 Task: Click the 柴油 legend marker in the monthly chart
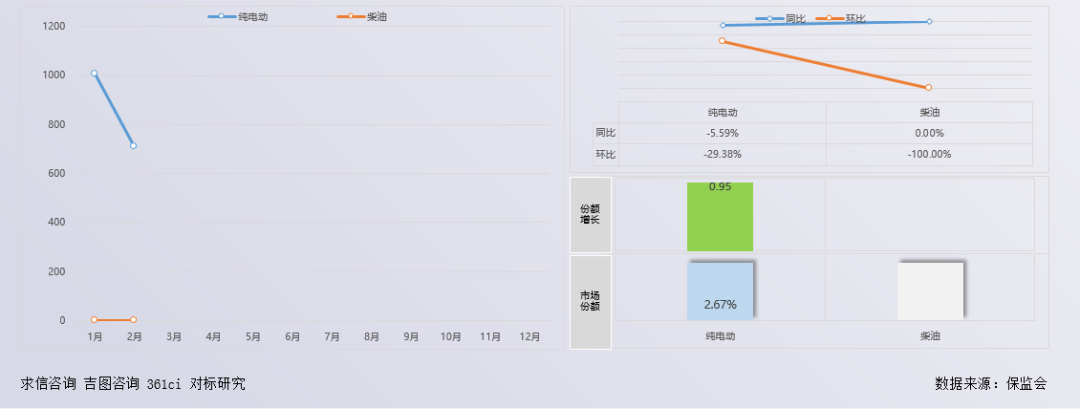click(x=351, y=16)
